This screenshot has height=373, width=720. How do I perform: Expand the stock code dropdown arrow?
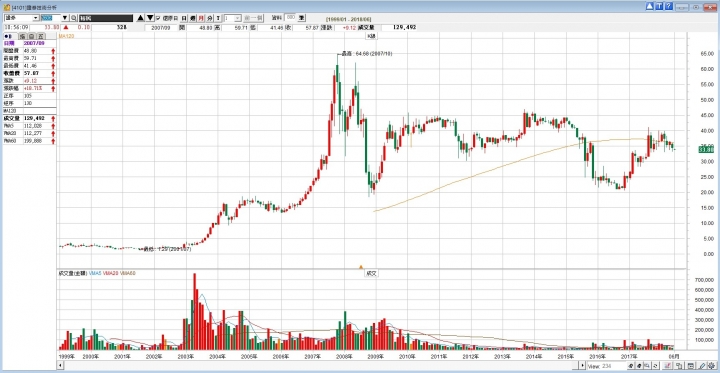tap(65, 18)
